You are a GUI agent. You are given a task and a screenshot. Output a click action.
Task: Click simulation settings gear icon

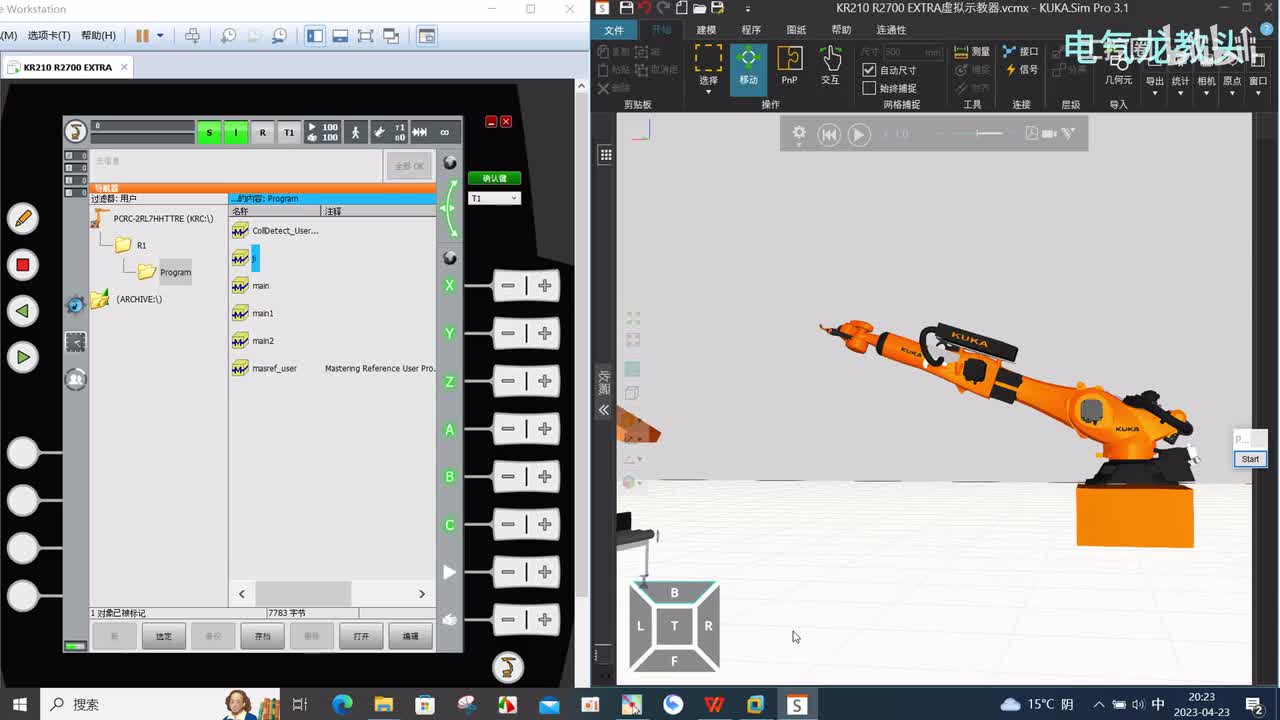click(x=799, y=133)
